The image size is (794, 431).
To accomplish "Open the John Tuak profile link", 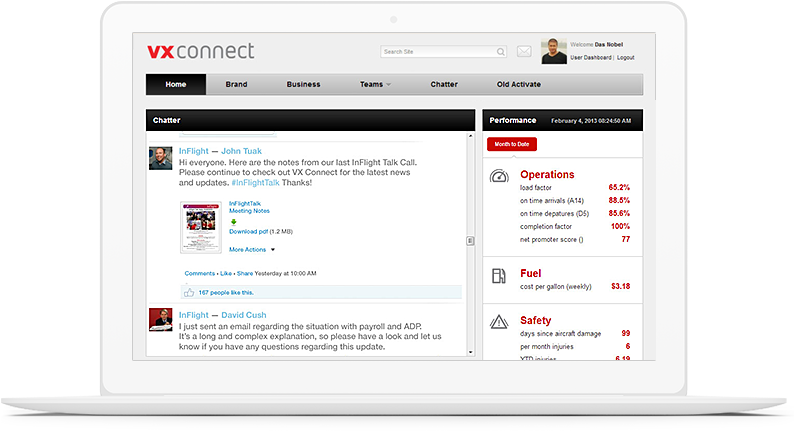I will coord(242,151).
